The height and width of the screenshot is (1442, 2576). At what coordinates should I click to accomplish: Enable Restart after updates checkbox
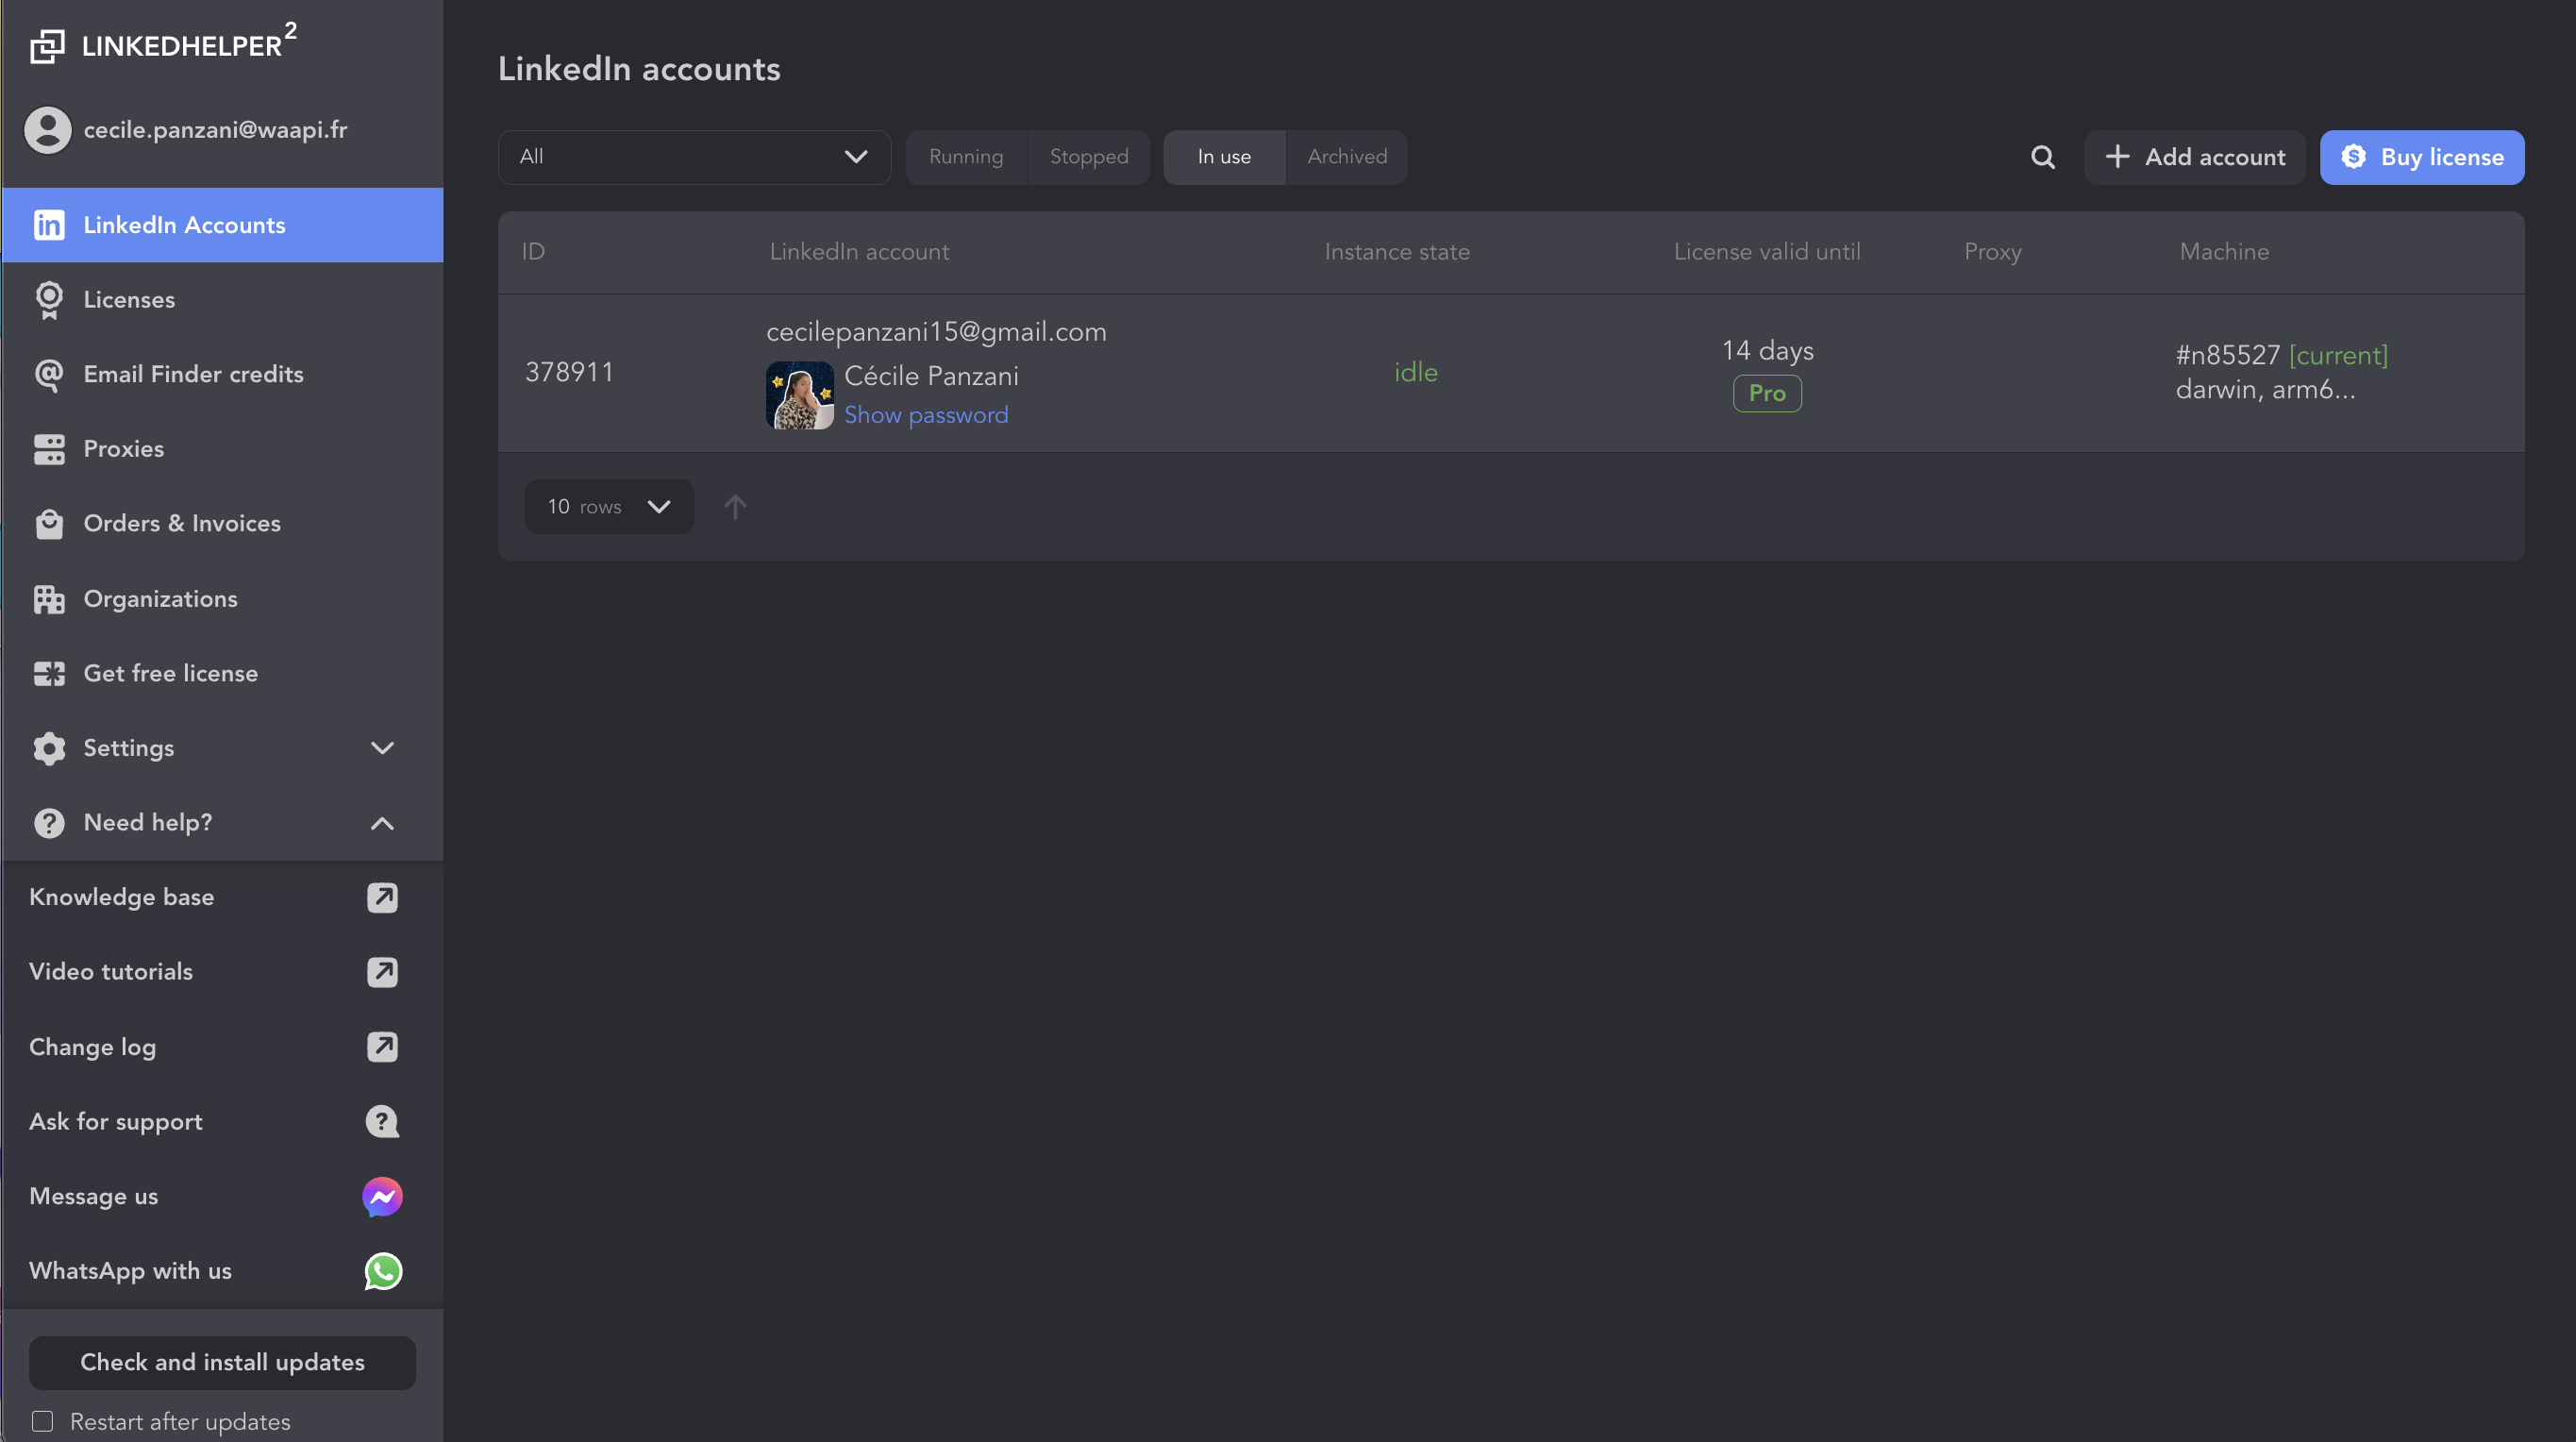[x=42, y=1421]
